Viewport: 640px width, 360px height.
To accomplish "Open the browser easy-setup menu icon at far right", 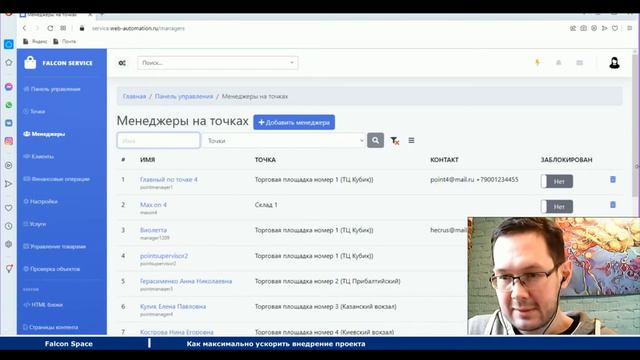I will click(x=630, y=28).
